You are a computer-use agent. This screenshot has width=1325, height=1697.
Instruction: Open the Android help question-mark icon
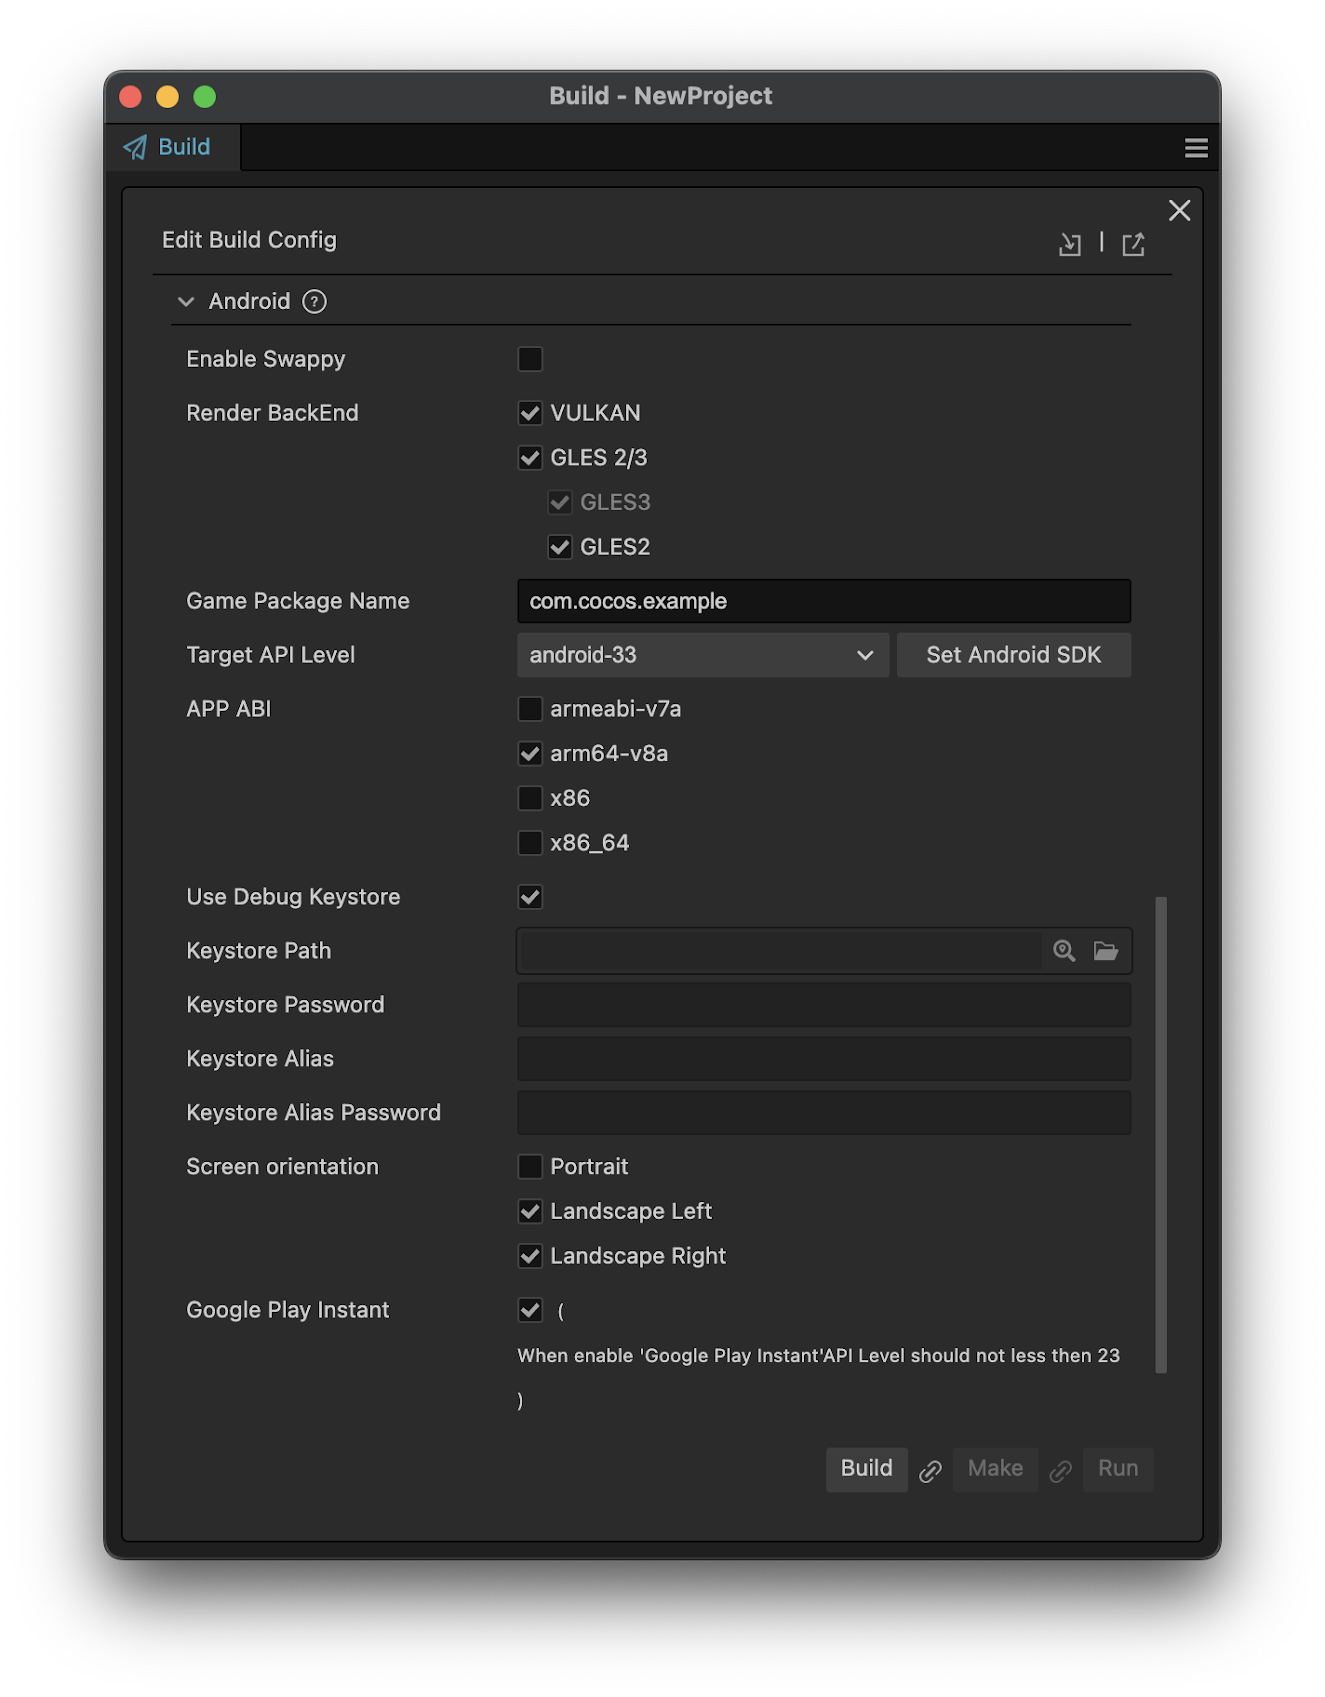314,301
